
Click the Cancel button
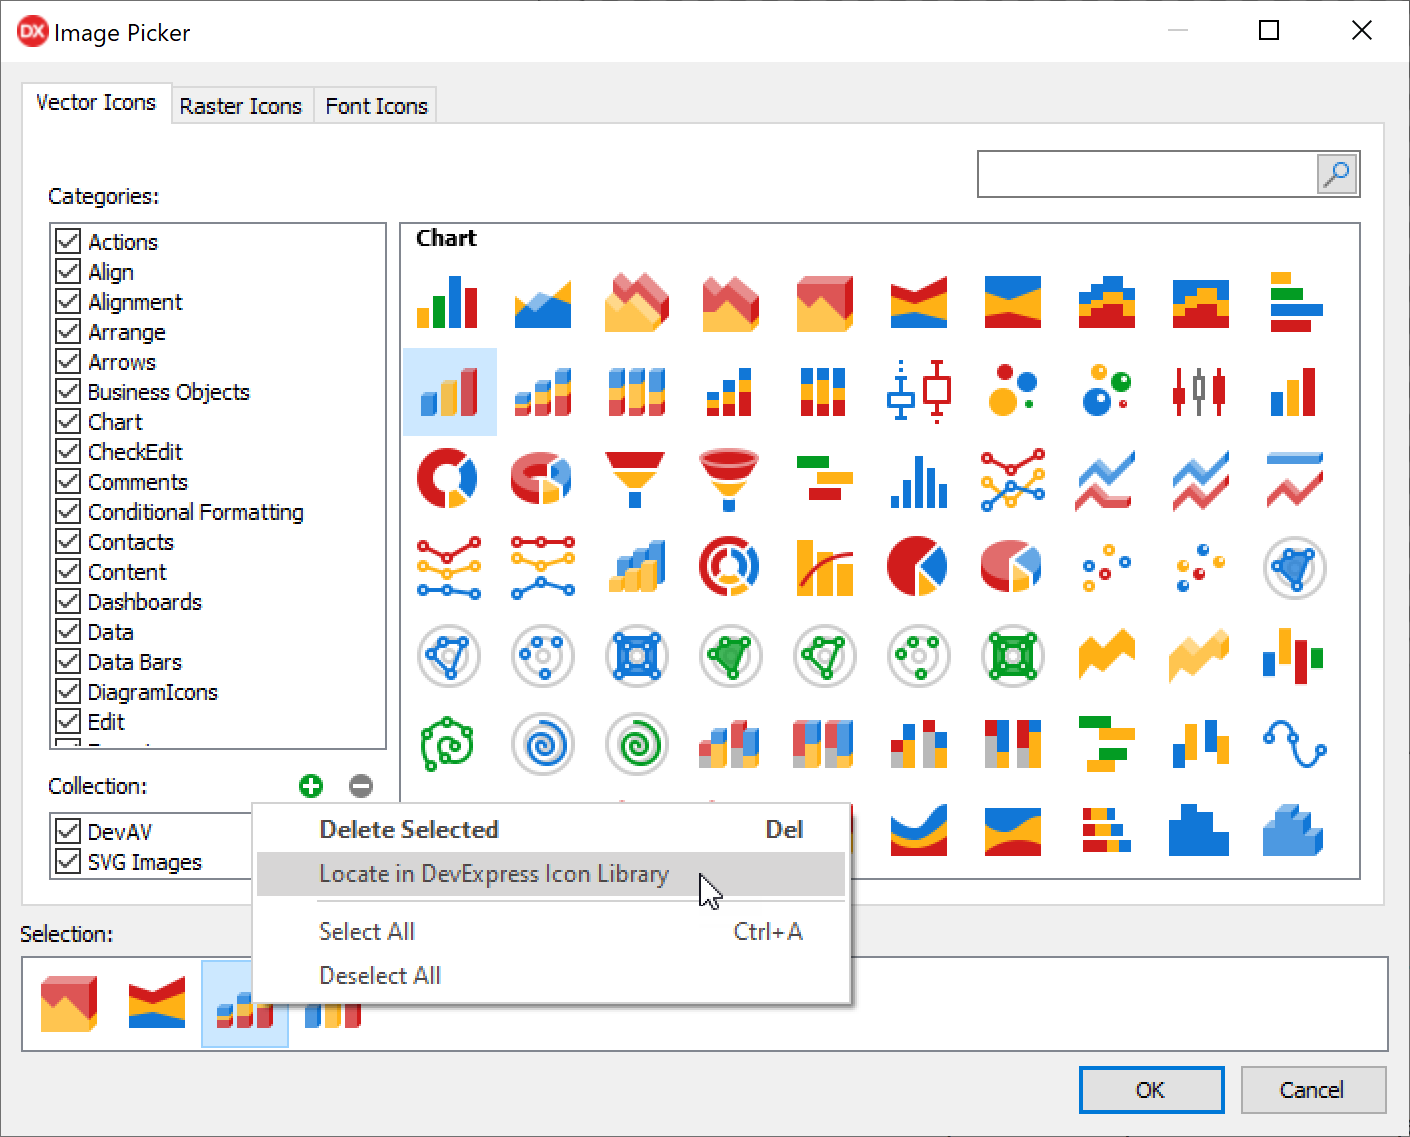(x=1312, y=1090)
